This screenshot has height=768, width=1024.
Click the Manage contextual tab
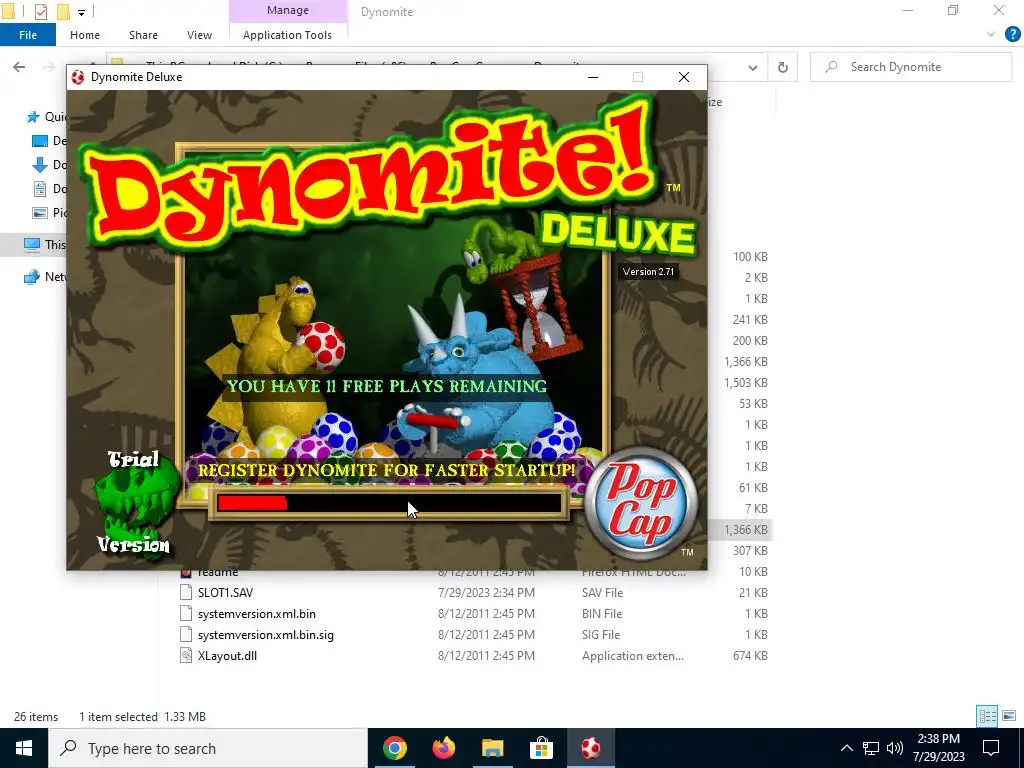[x=288, y=10]
